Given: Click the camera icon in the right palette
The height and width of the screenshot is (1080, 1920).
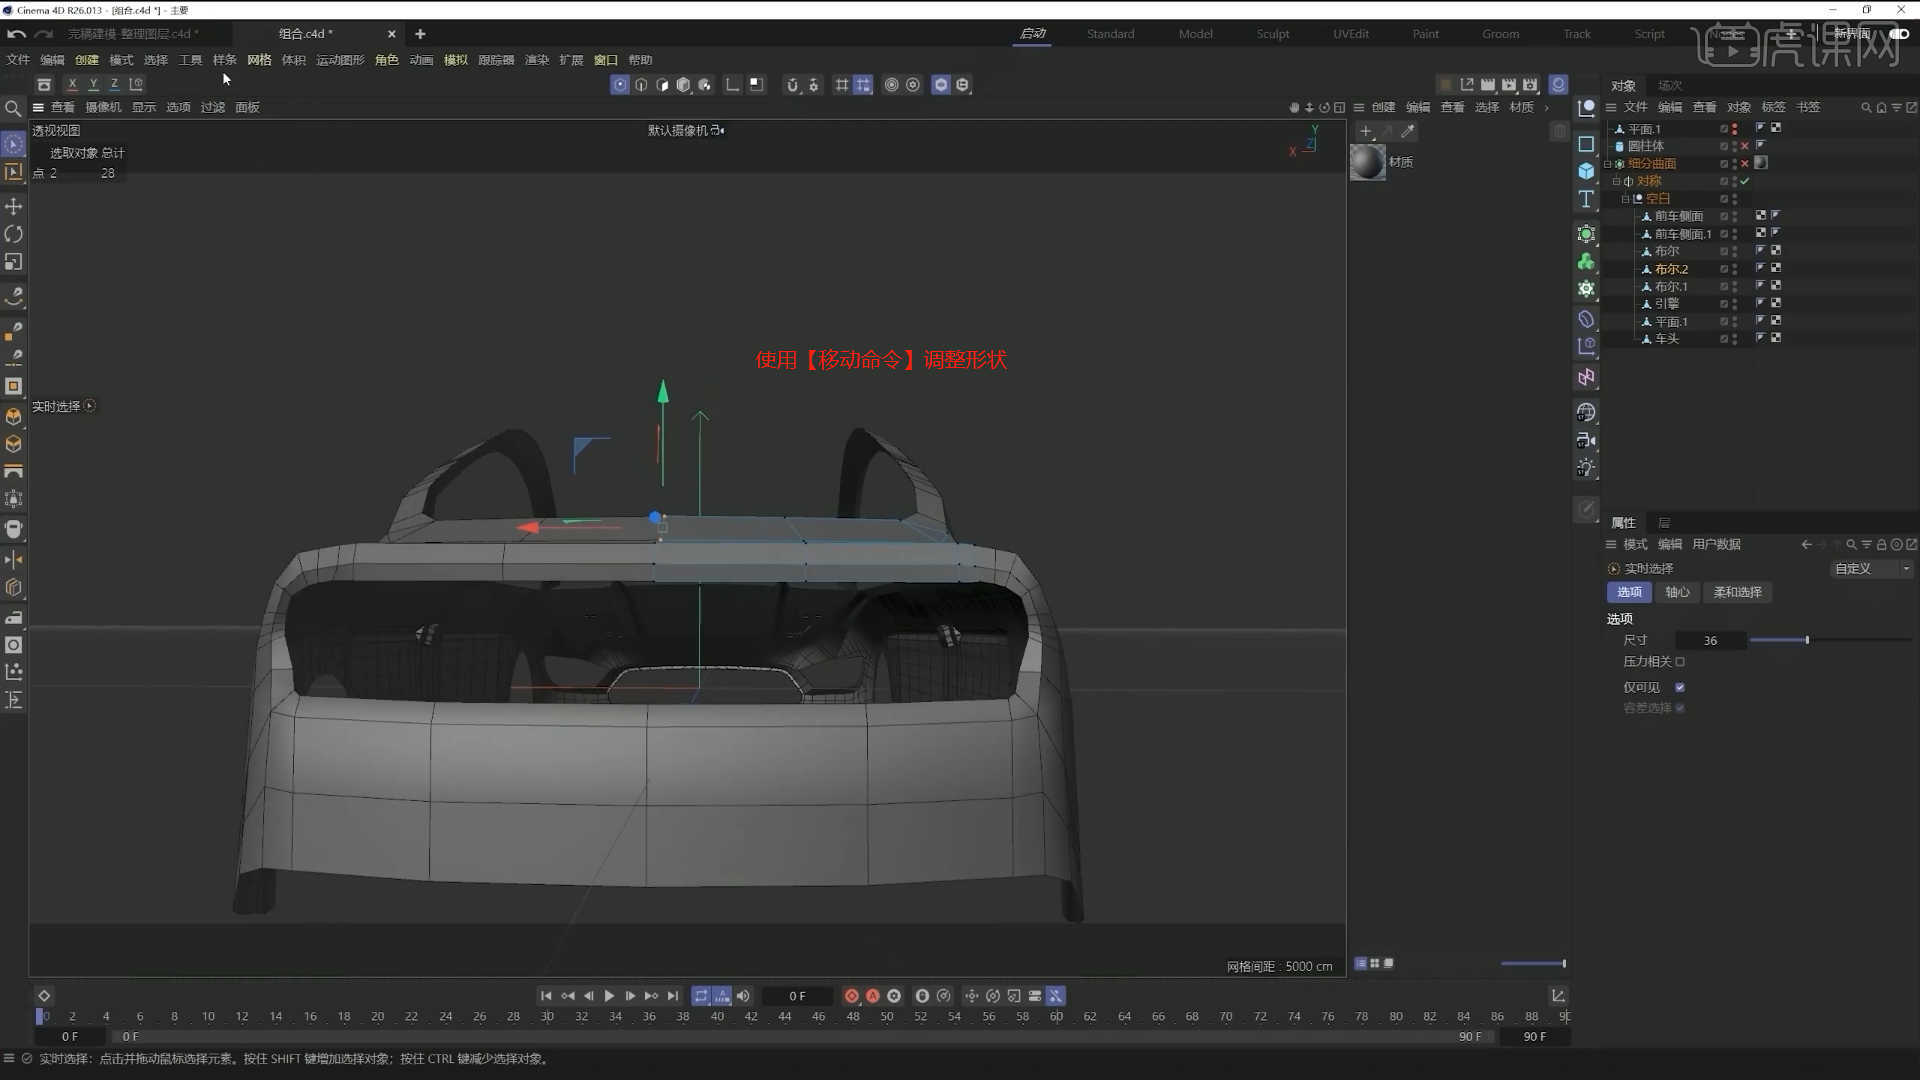Looking at the screenshot, I should (x=1586, y=440).
